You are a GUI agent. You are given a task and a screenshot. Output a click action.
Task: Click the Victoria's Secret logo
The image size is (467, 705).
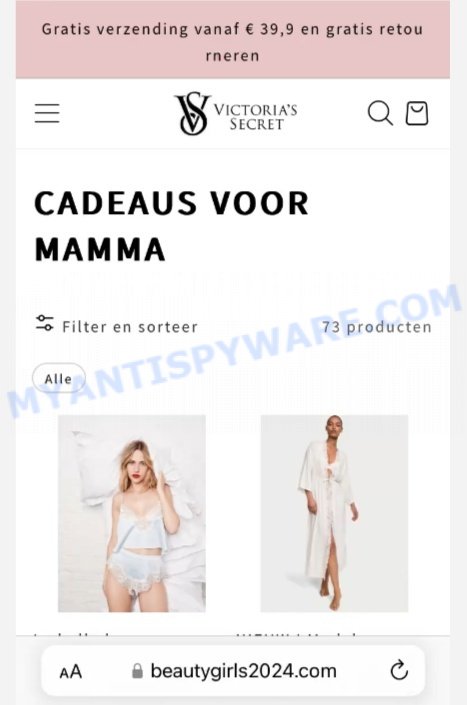[236, 113]
